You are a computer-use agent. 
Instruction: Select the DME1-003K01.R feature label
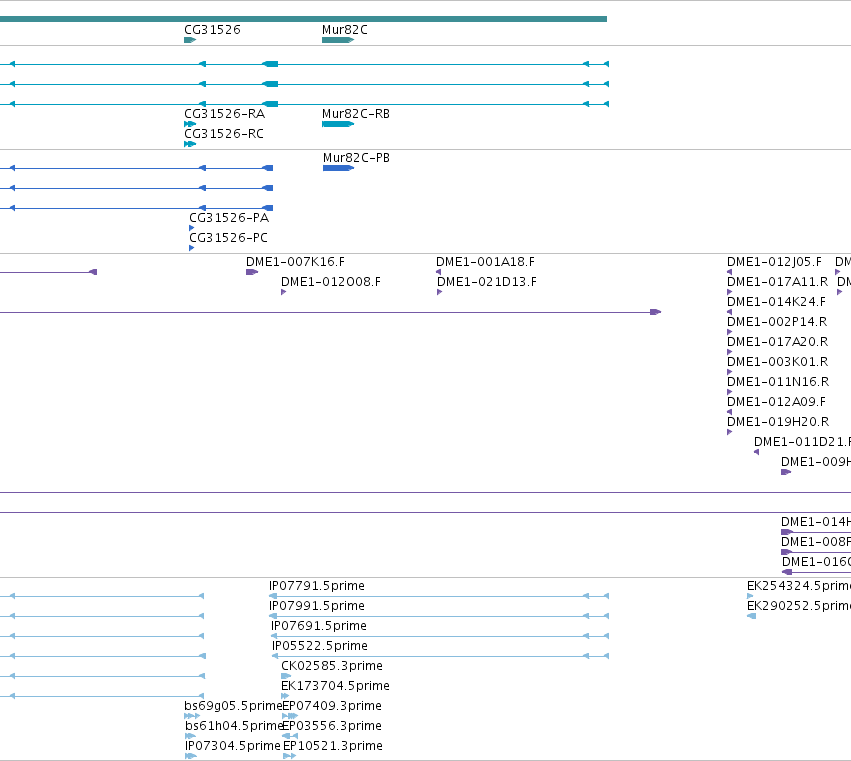pyautogui.click(x=778, y=363)
